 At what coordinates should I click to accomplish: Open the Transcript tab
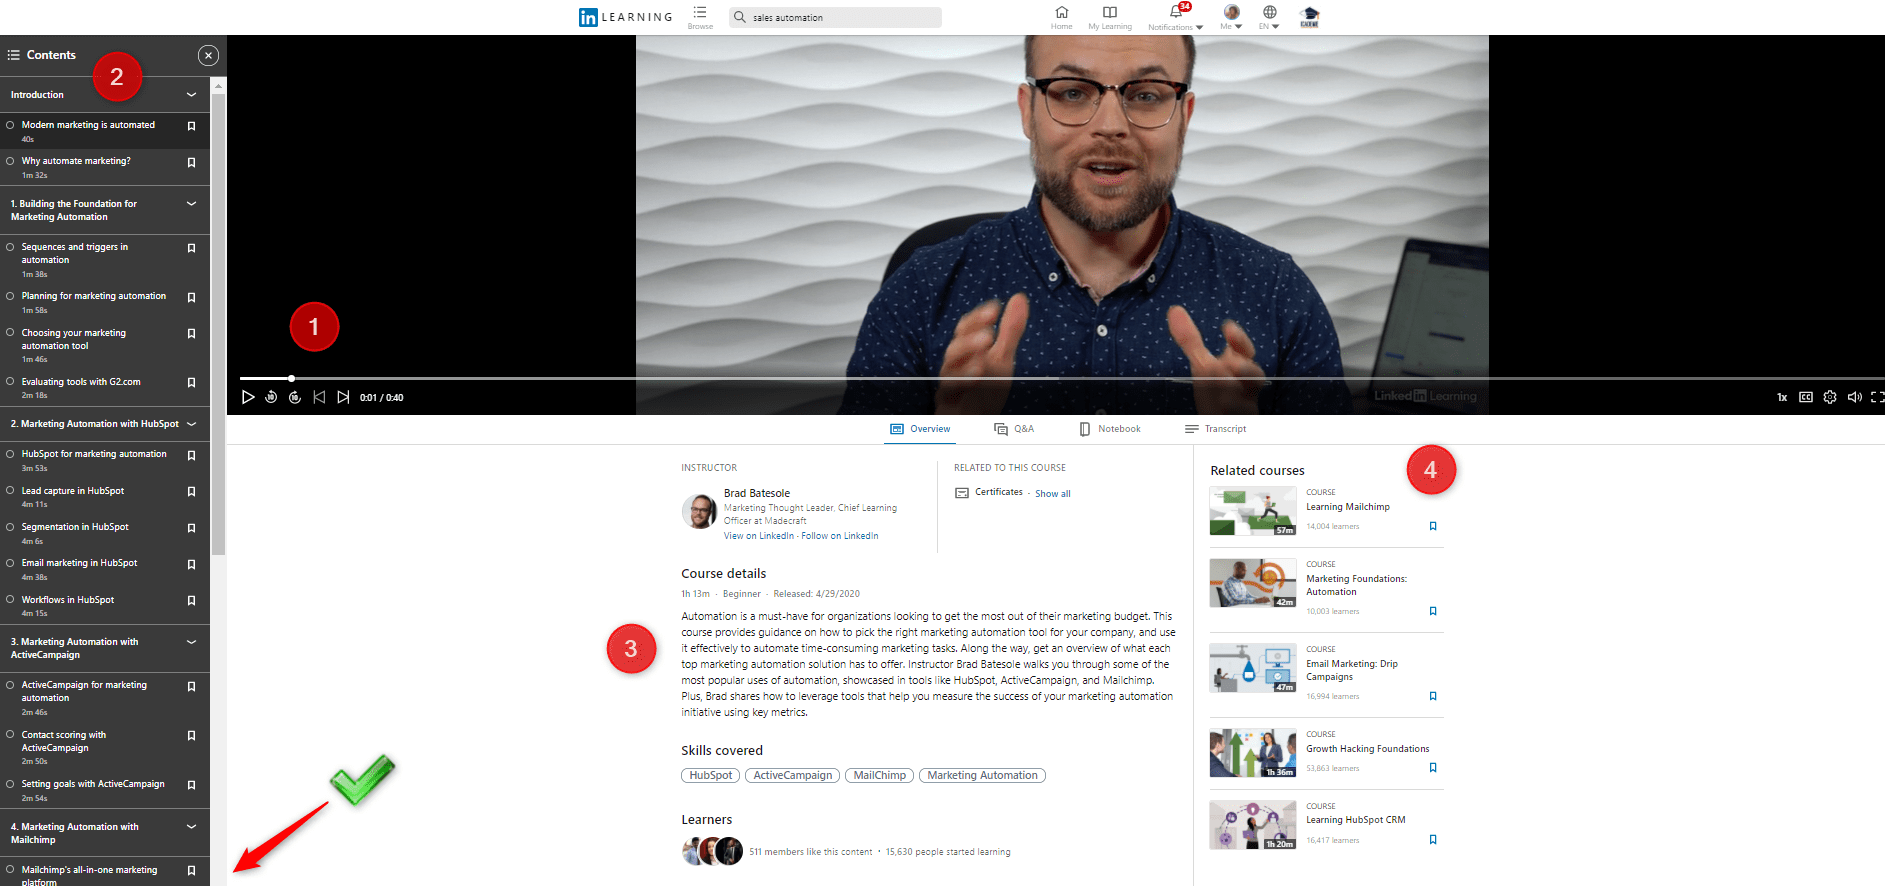tap(1215, 429)
